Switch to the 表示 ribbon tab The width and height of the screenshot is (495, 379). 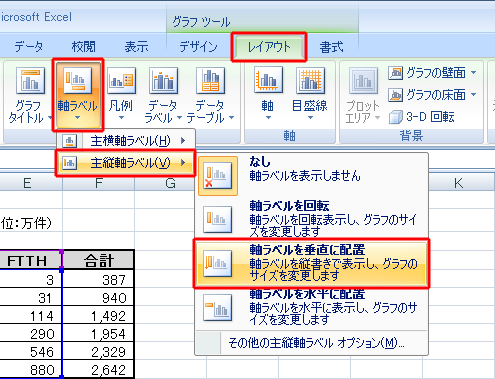coord(136,47)
